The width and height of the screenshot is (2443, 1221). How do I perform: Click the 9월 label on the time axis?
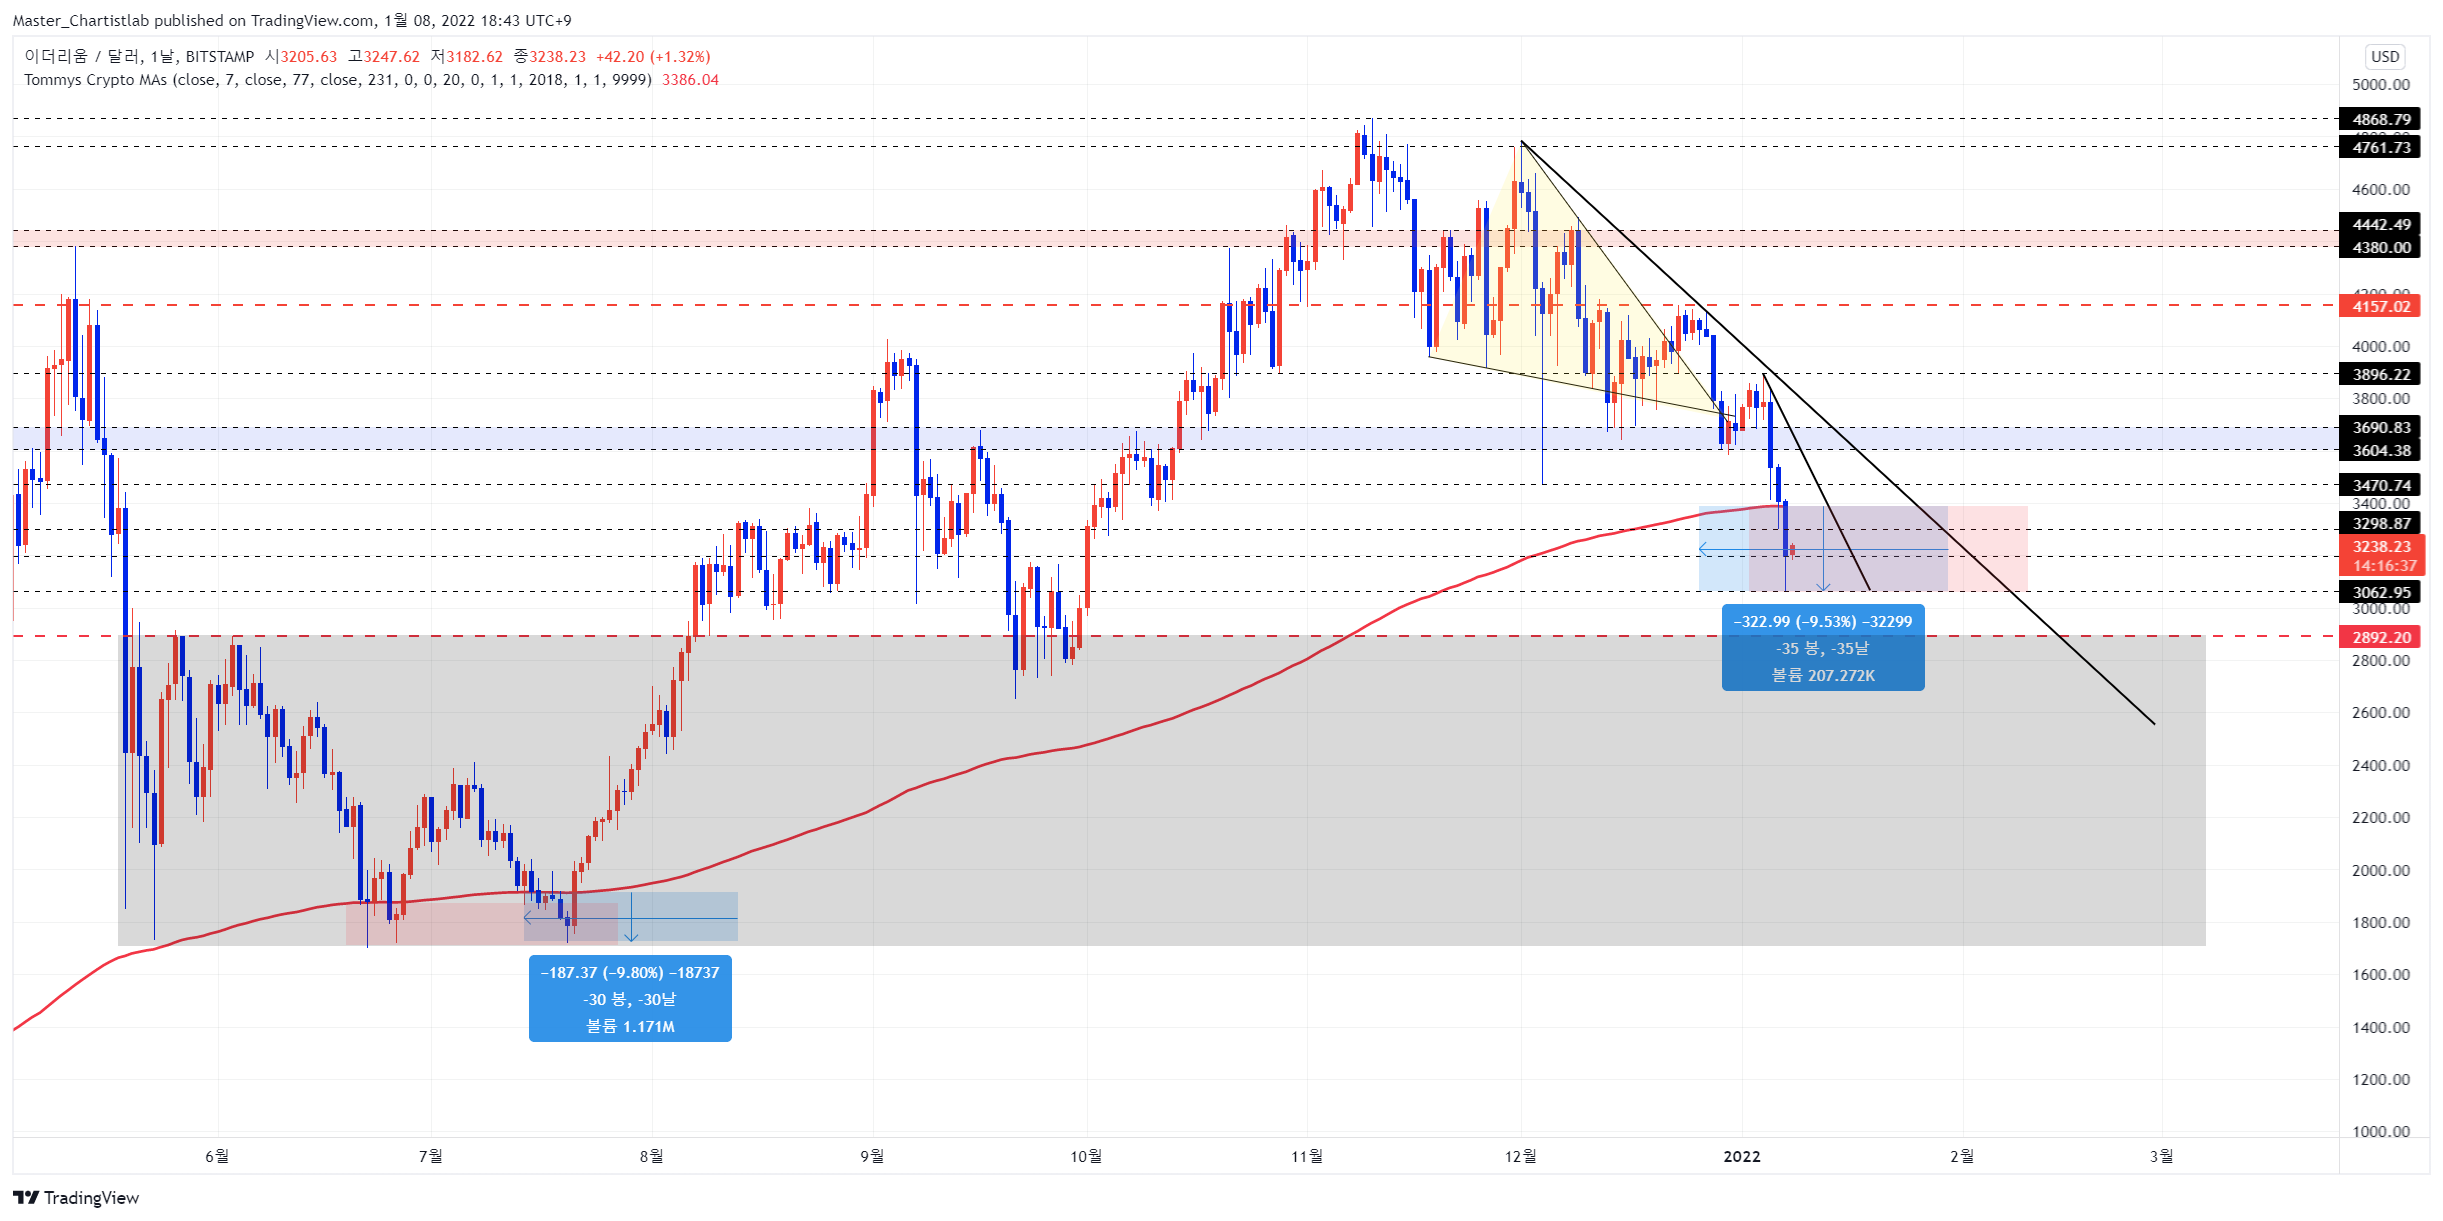click(x=872, y=1156)
